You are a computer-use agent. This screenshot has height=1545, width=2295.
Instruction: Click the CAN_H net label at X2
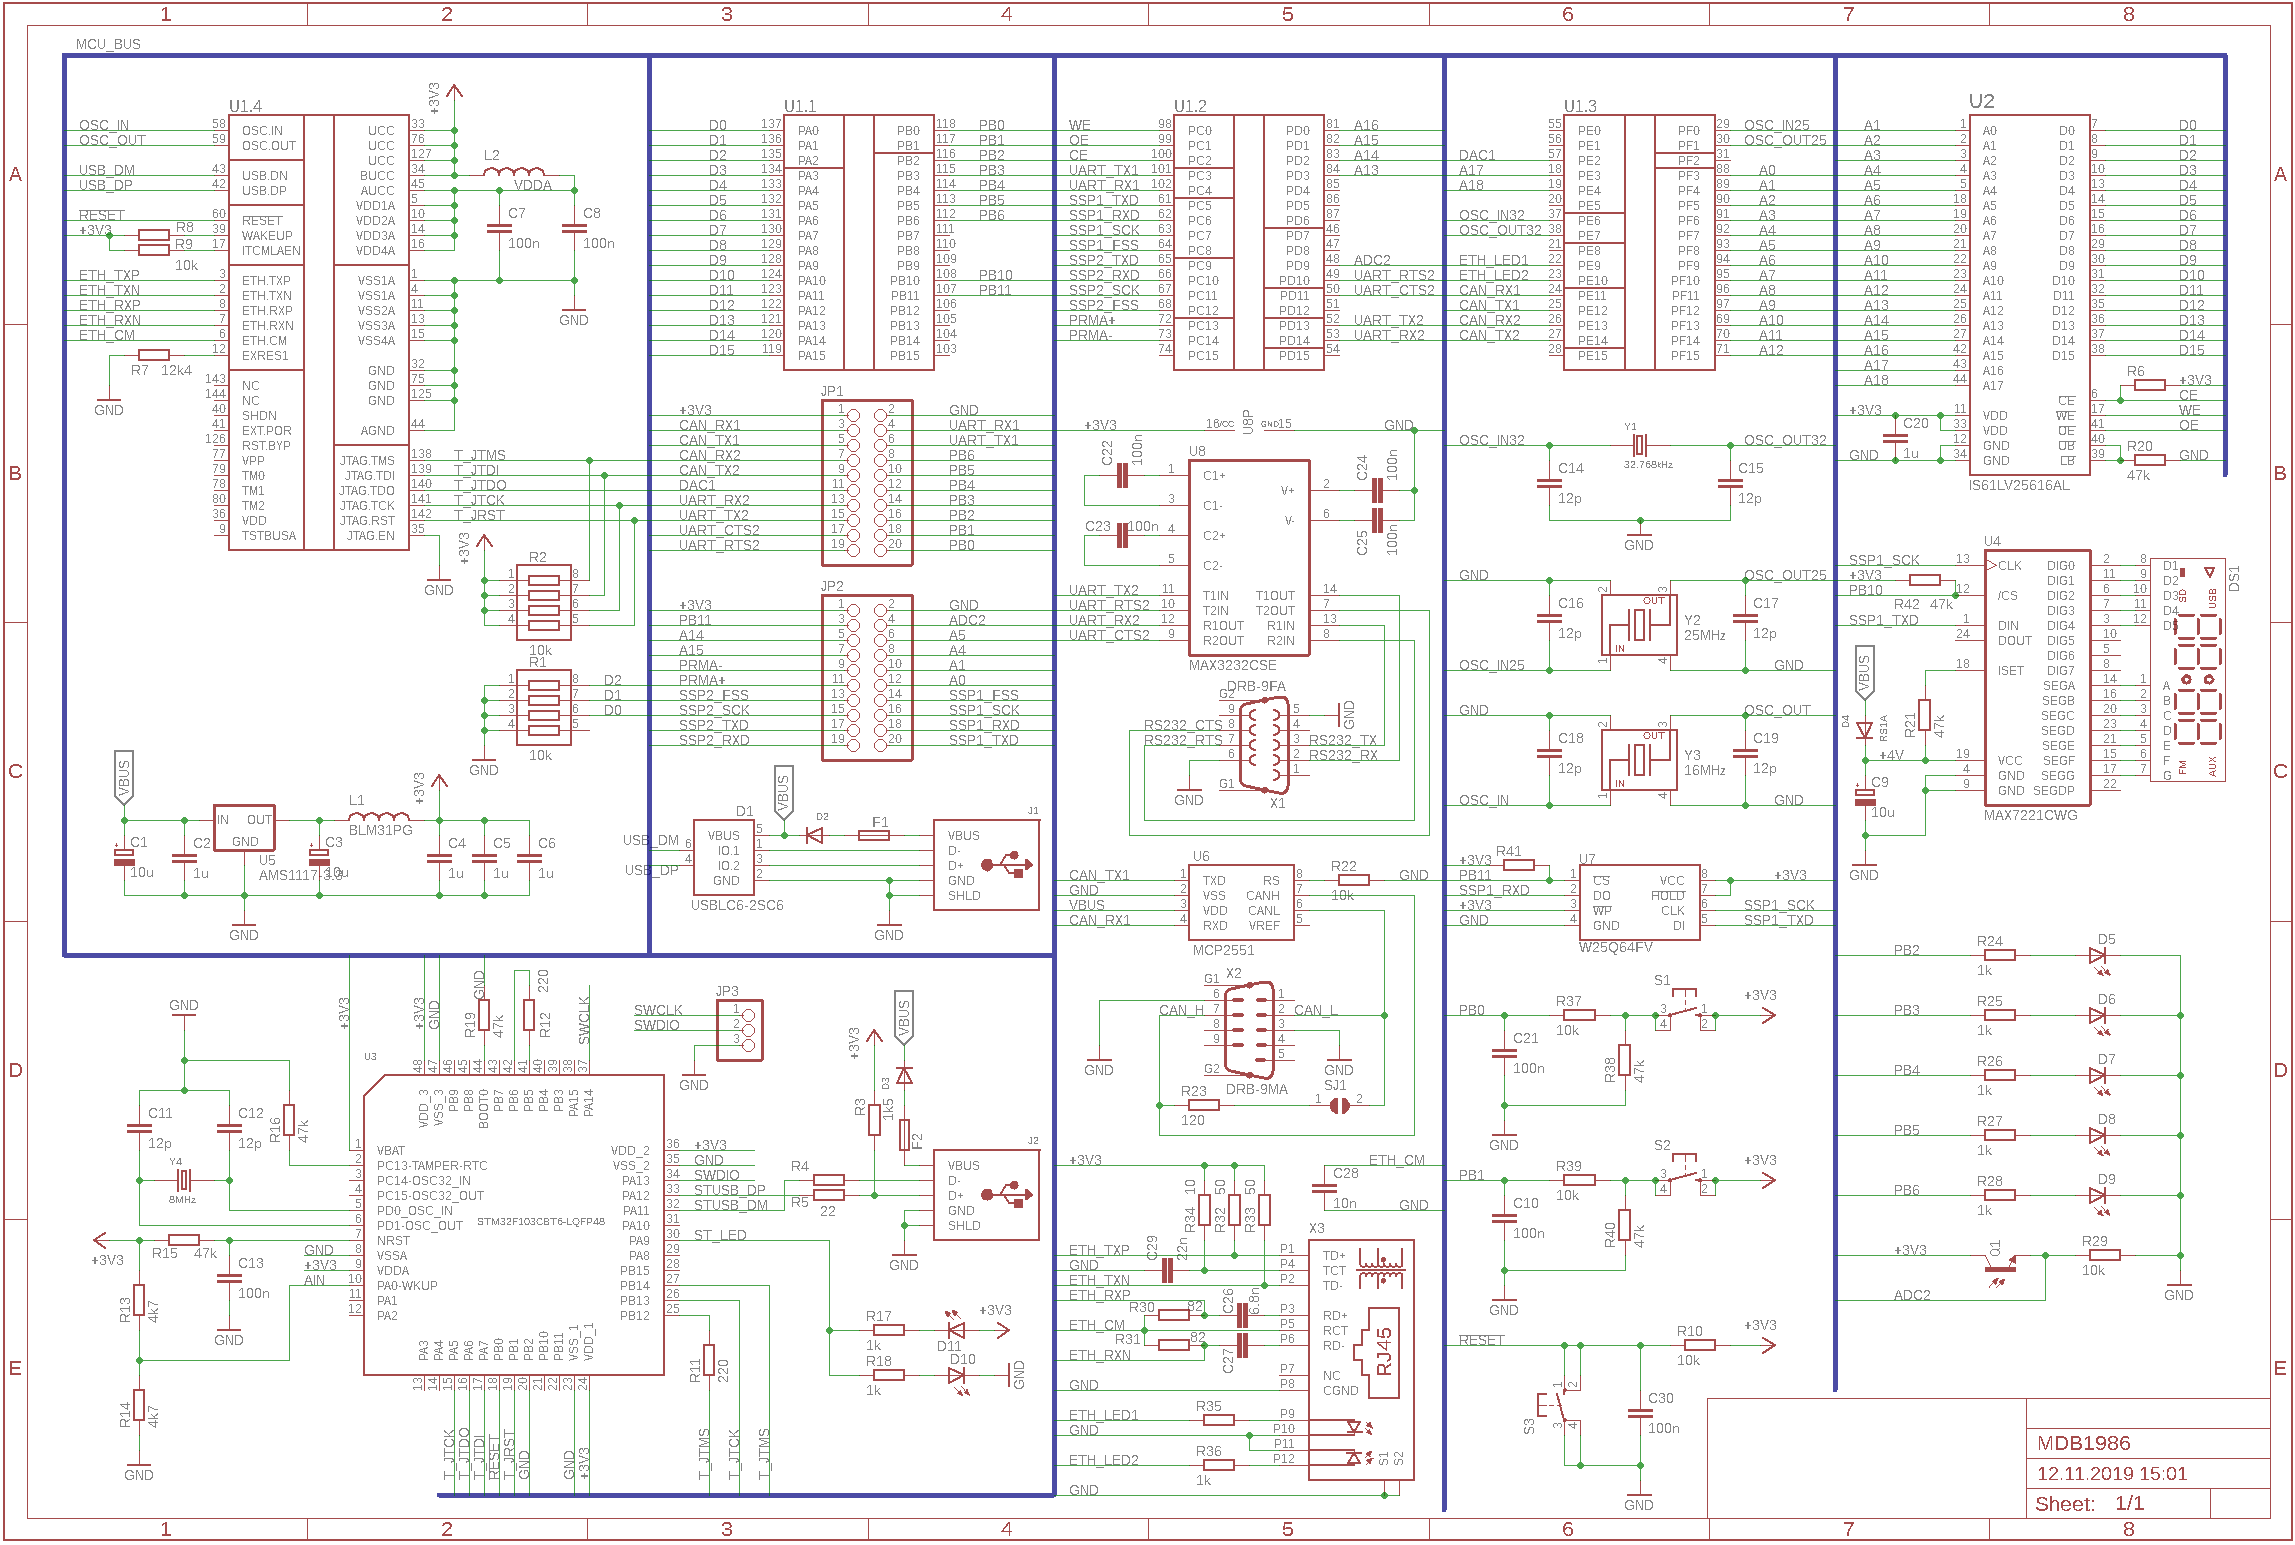(1181, 1010)
